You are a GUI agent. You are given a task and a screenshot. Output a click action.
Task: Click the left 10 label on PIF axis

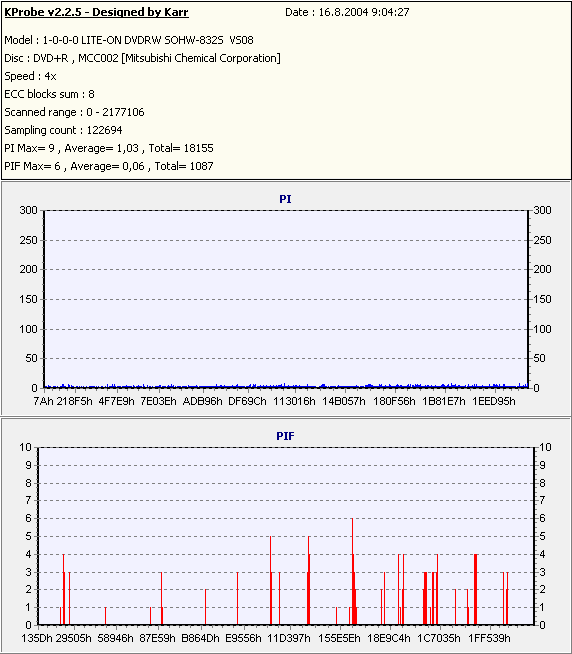[x=25, y=447]
